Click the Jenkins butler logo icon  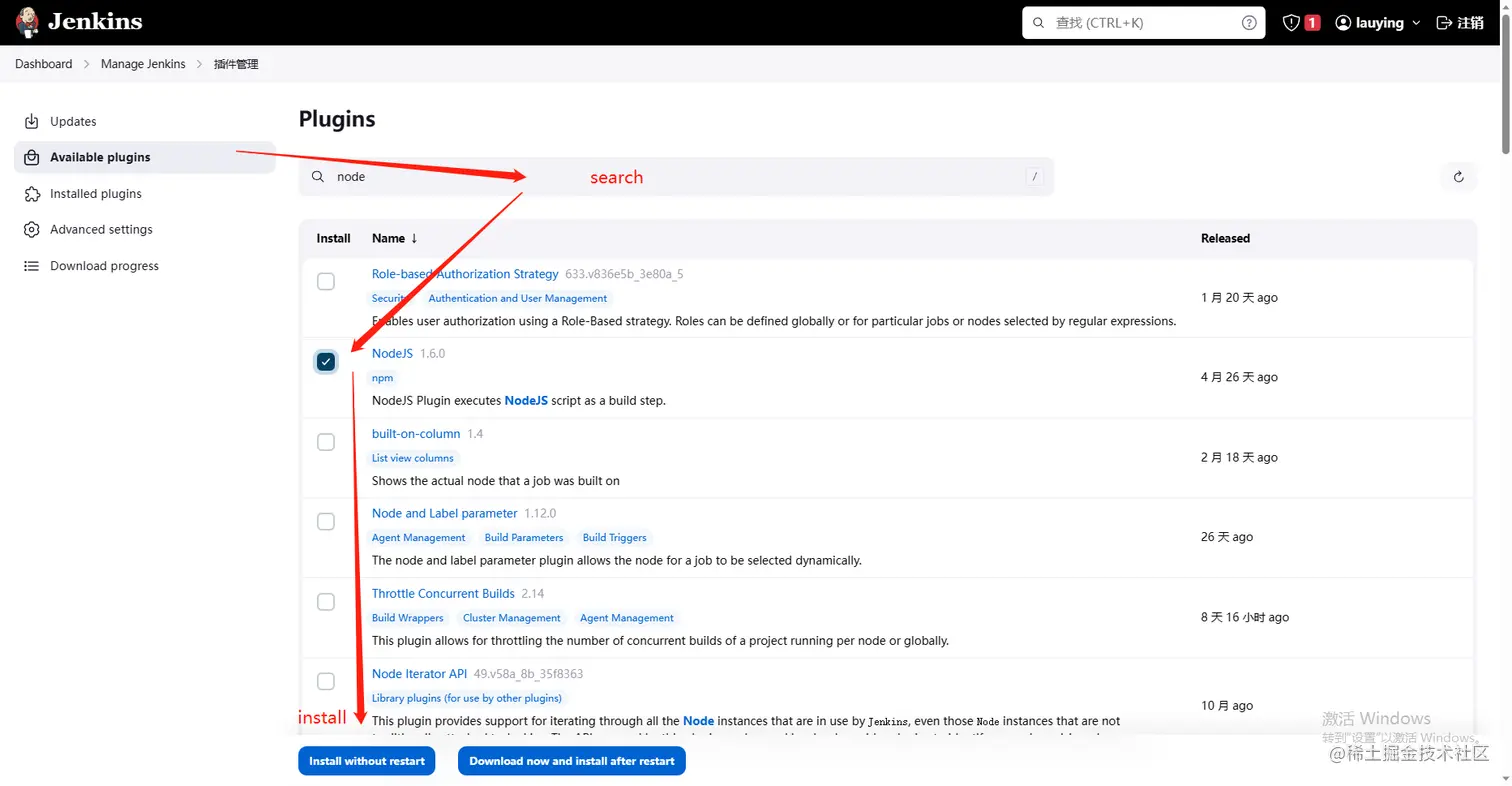pos(28,22)
